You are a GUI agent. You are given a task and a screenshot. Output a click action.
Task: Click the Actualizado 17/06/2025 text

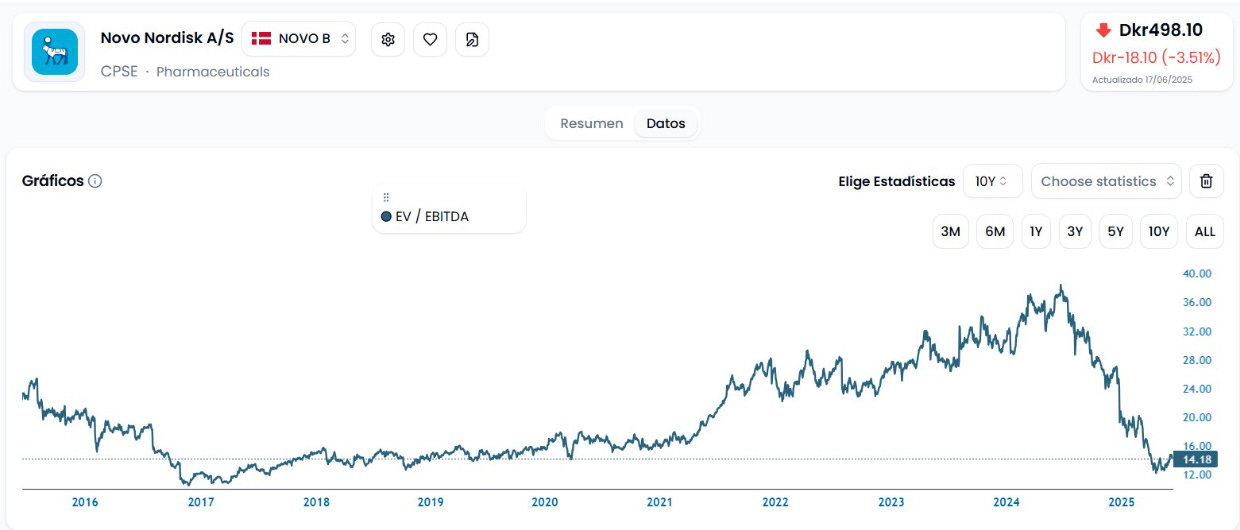1142,80
